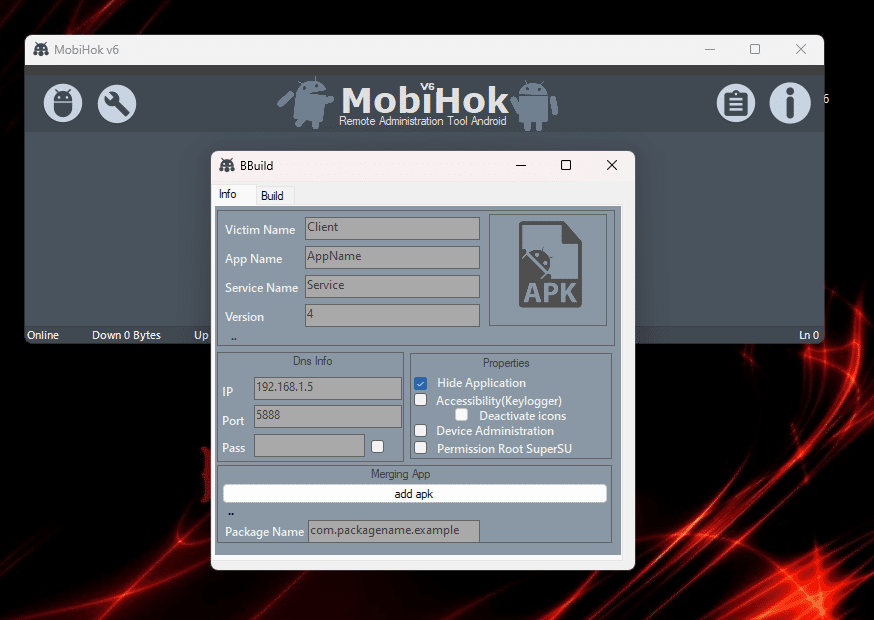Click the Merging App group label
874x620 pixels.
(401, 474)
